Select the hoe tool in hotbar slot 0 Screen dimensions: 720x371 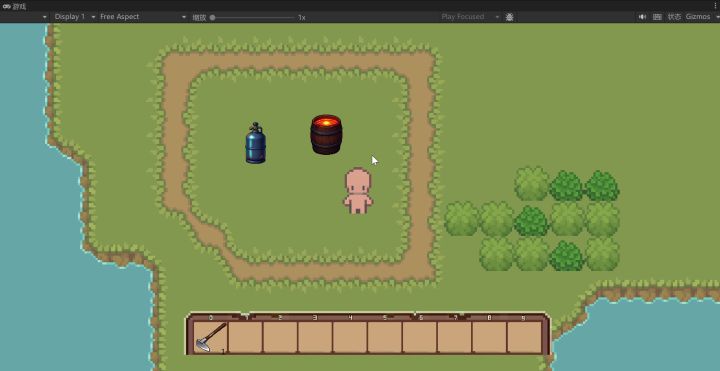point(210,337)
